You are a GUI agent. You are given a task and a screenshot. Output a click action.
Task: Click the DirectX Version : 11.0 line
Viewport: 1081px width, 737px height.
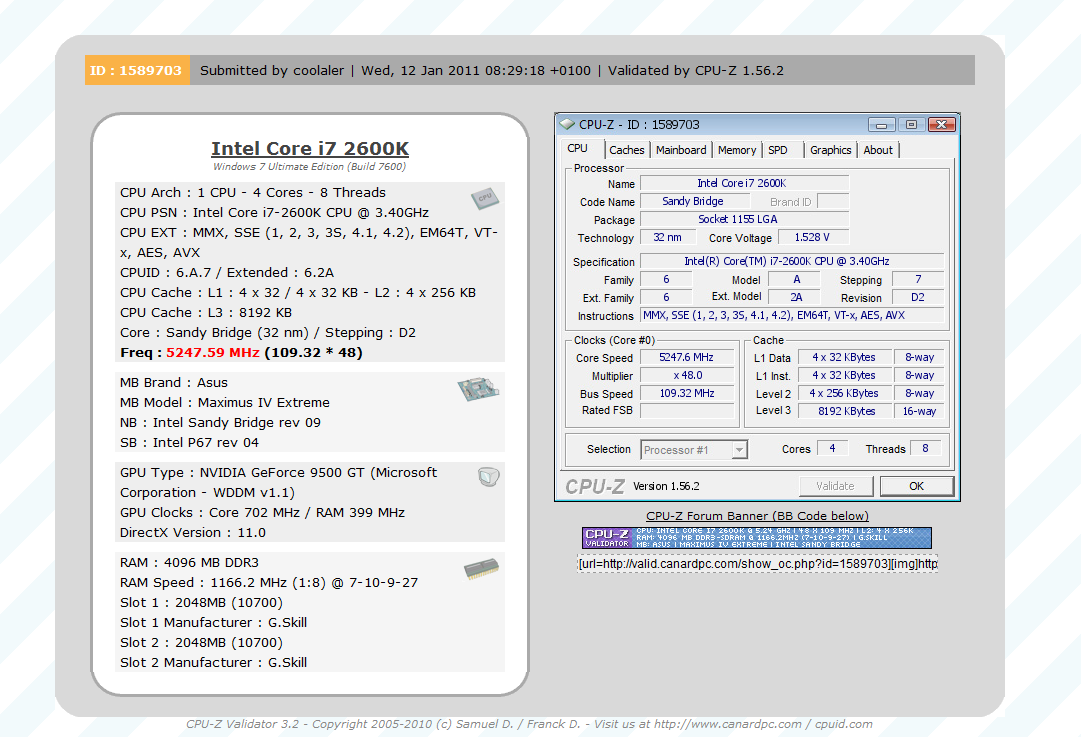193,533
